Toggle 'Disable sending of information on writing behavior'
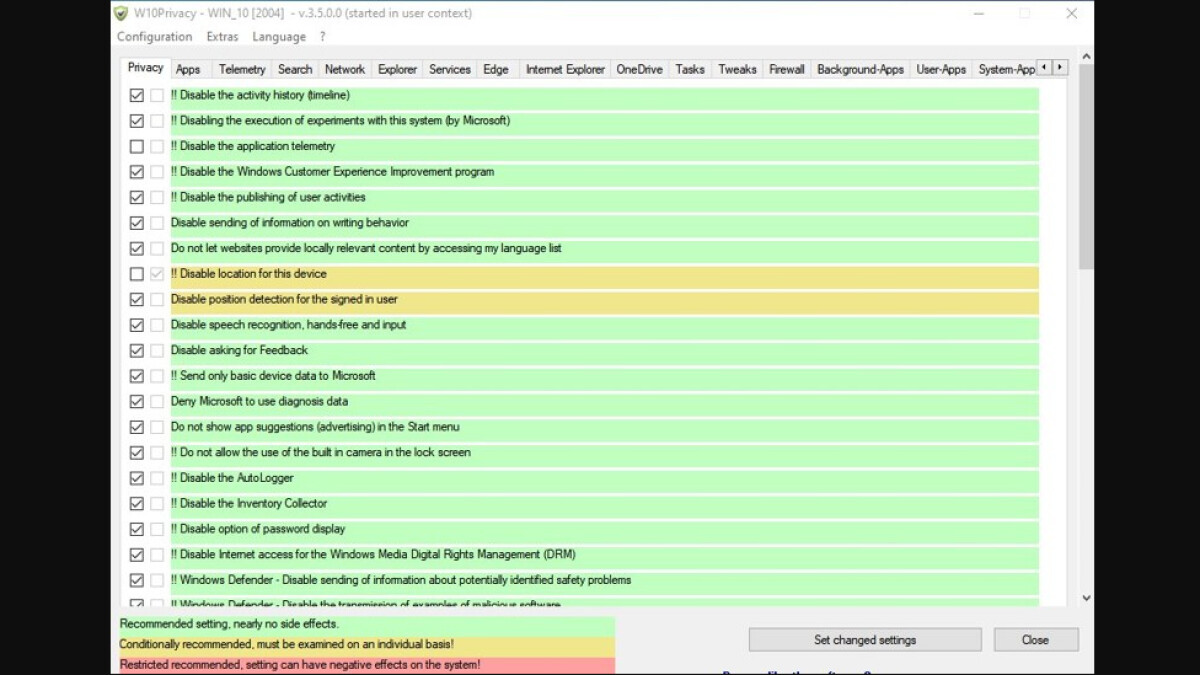Screen dimensions: 1200x675 [x=137, y=223]
